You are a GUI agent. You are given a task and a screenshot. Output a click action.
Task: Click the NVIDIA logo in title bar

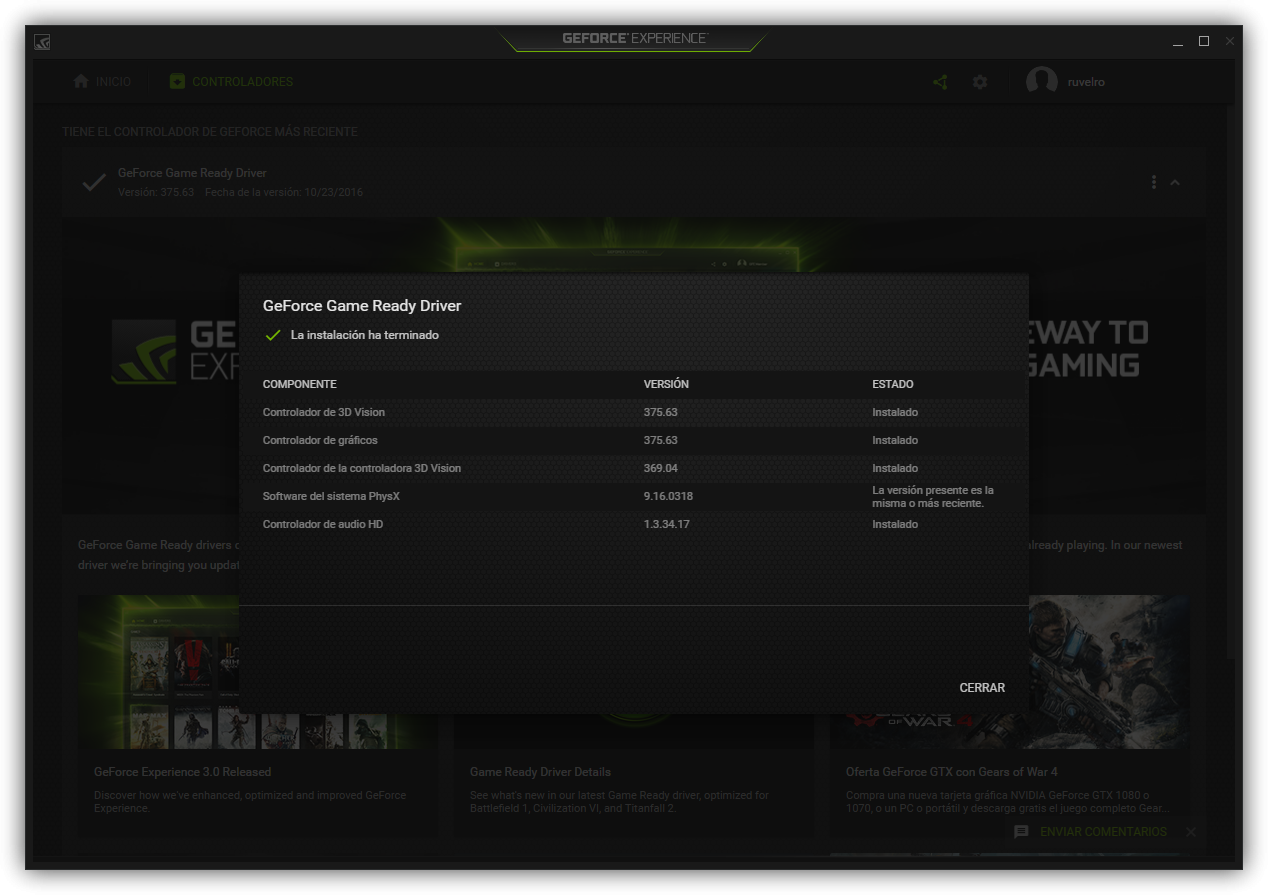[x=42, y=42]
